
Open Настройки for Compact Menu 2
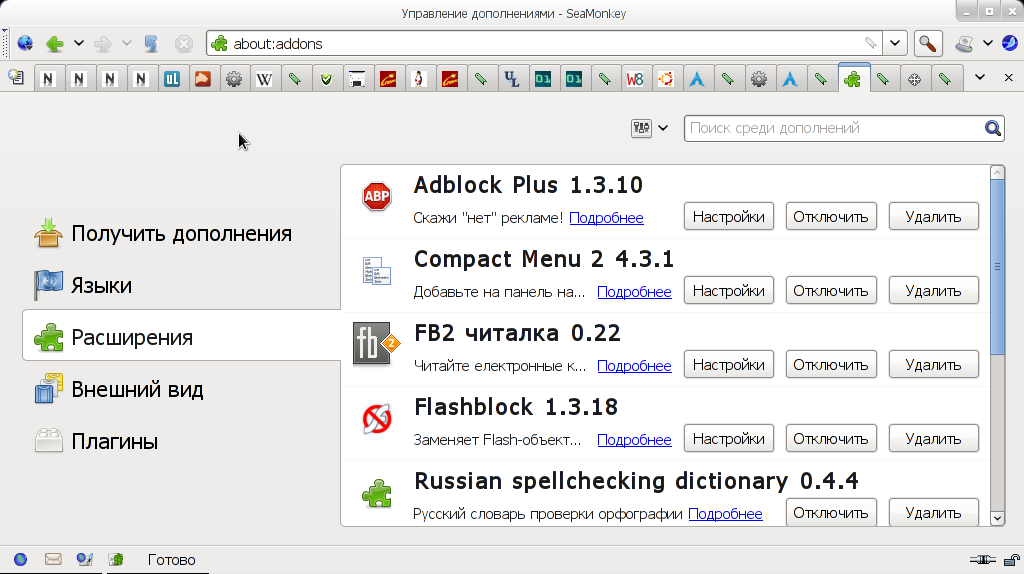pos(729,291)
